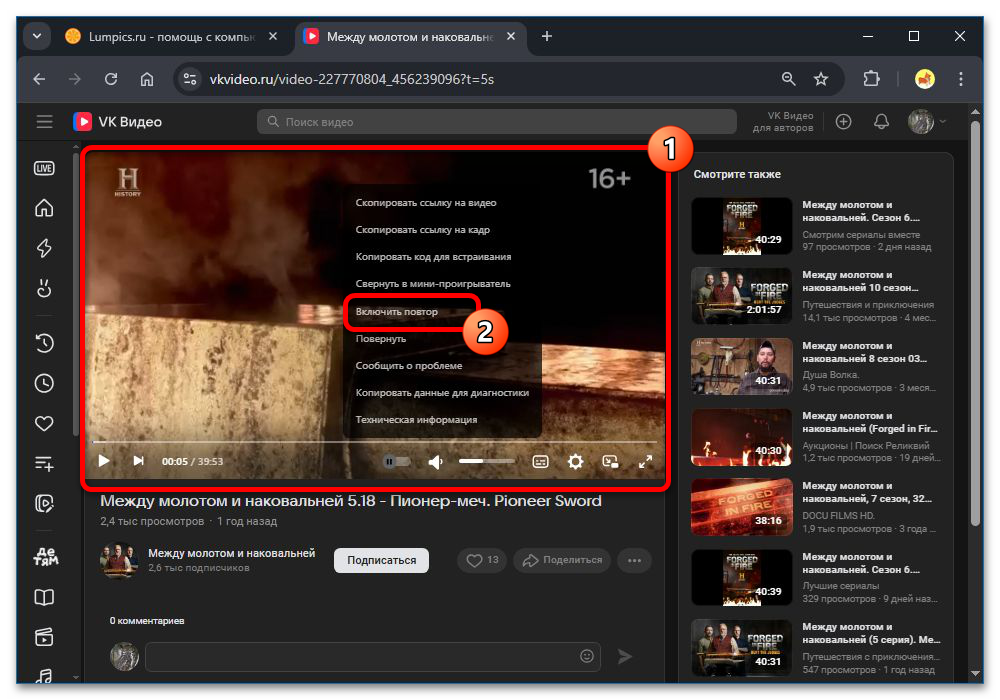Open player settings gear icon
This screenshot has width=1000, height=700.
tap(575, 462)
